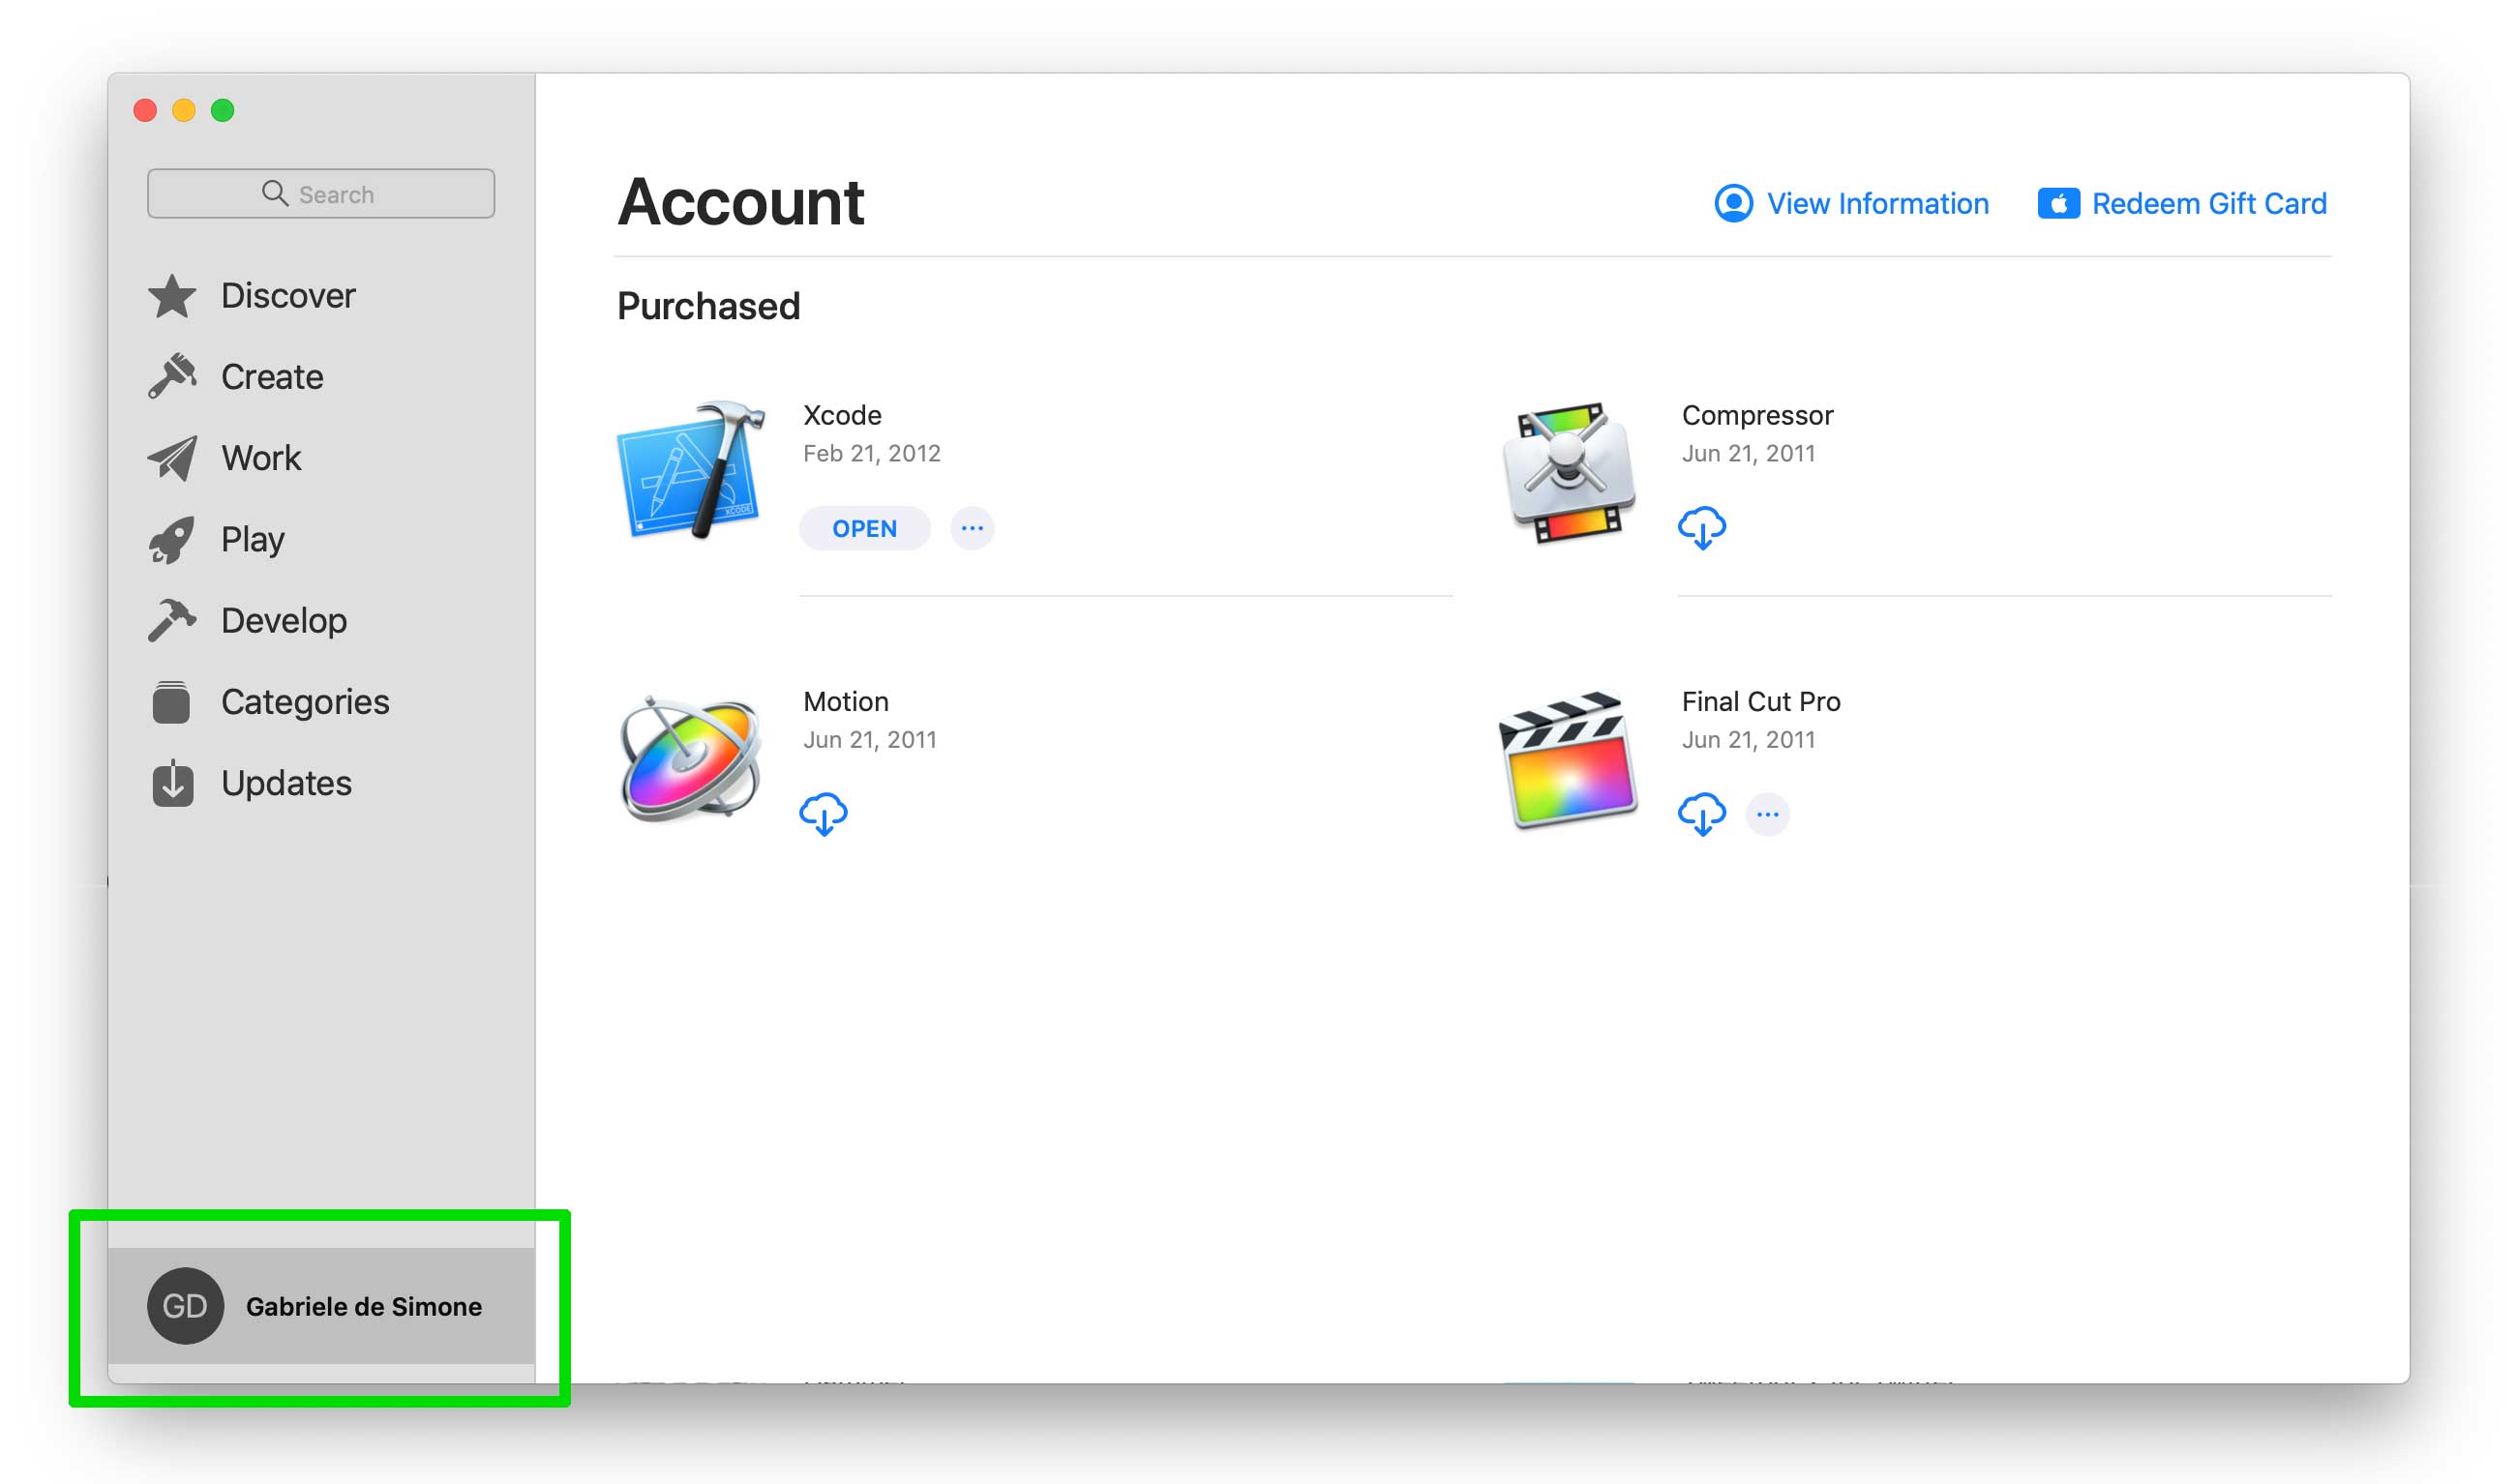Click the green full-screen window button
This screenshot has width=2518, height=1484.
223,110
